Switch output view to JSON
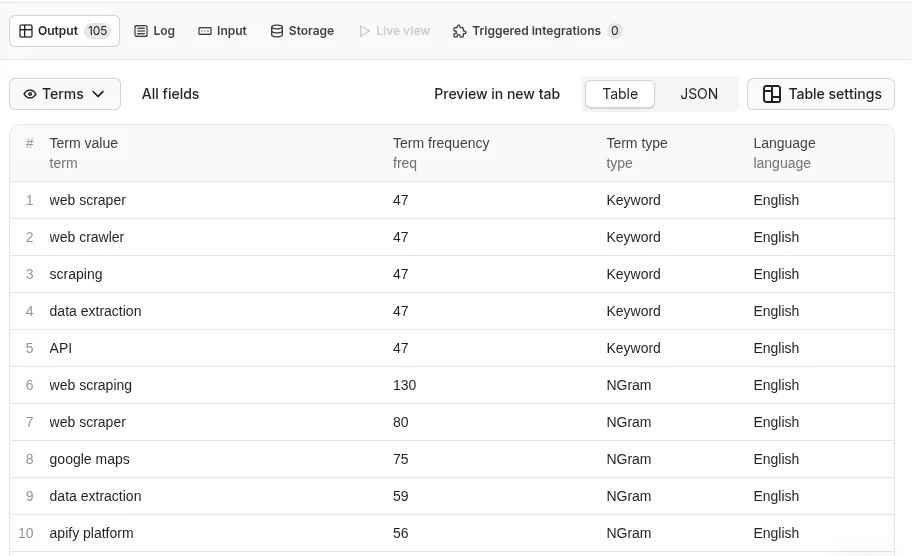This screenshot has width=912, height=556. point(698,94)
